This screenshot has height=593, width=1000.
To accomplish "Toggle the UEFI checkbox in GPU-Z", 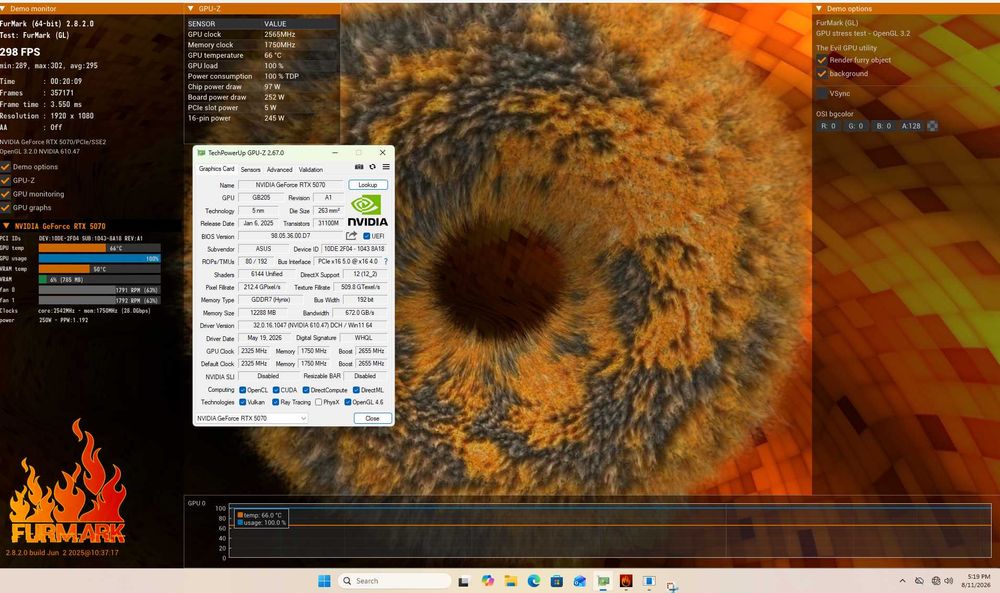I will (367, 237).
